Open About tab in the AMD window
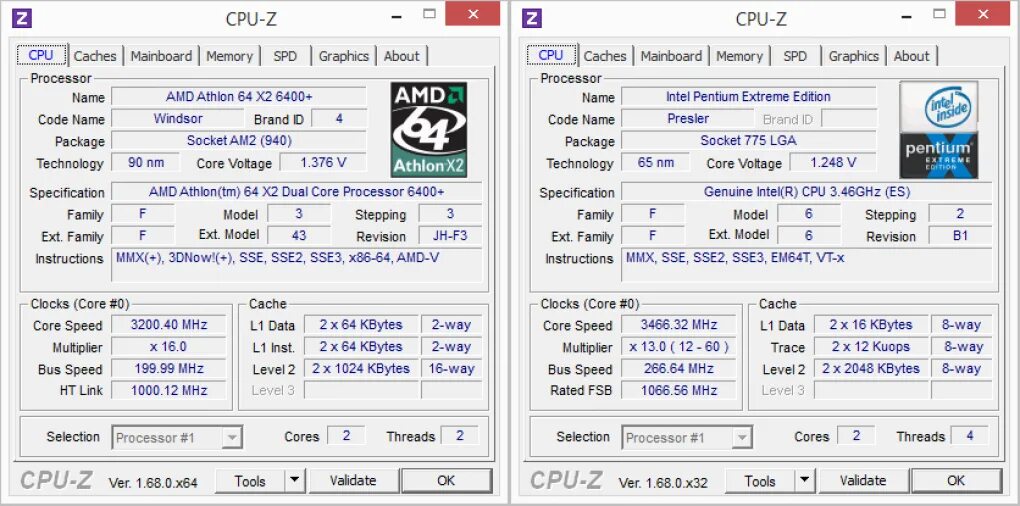 click(401, 57)
